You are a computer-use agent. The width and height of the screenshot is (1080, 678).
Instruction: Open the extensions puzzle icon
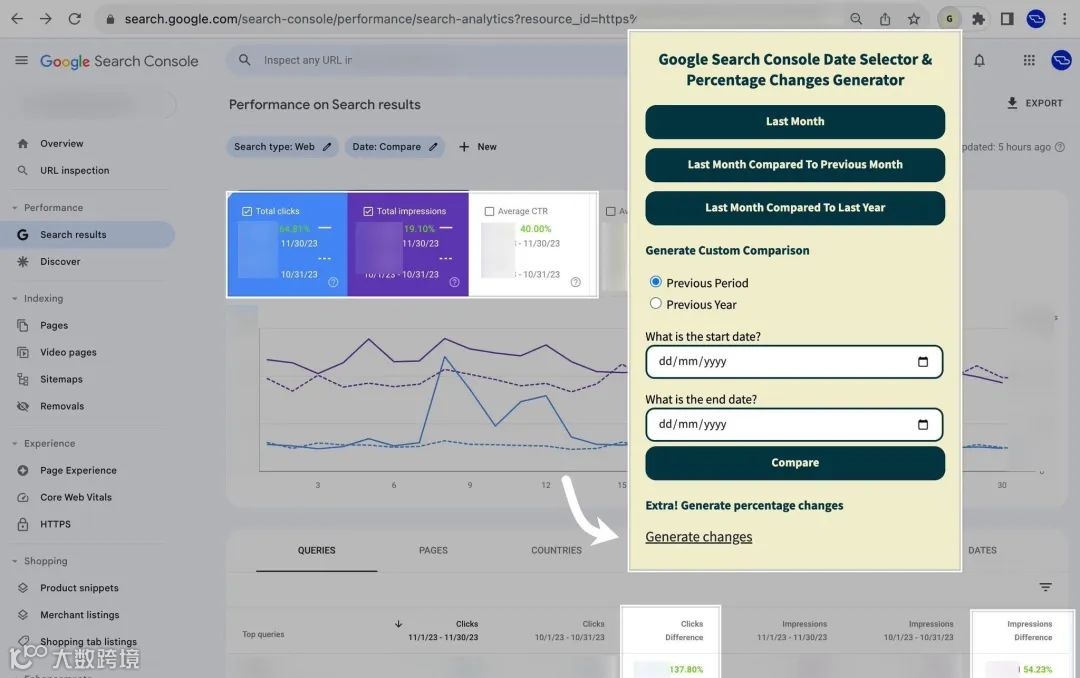tap(978, 19)
